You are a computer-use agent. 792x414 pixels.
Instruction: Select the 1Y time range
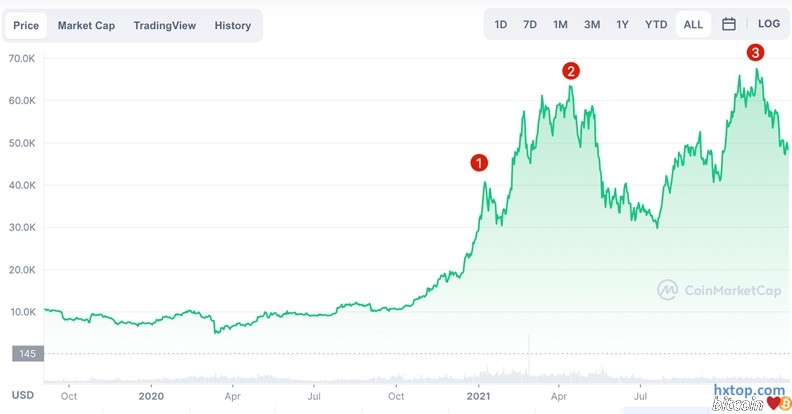(623, 24)
